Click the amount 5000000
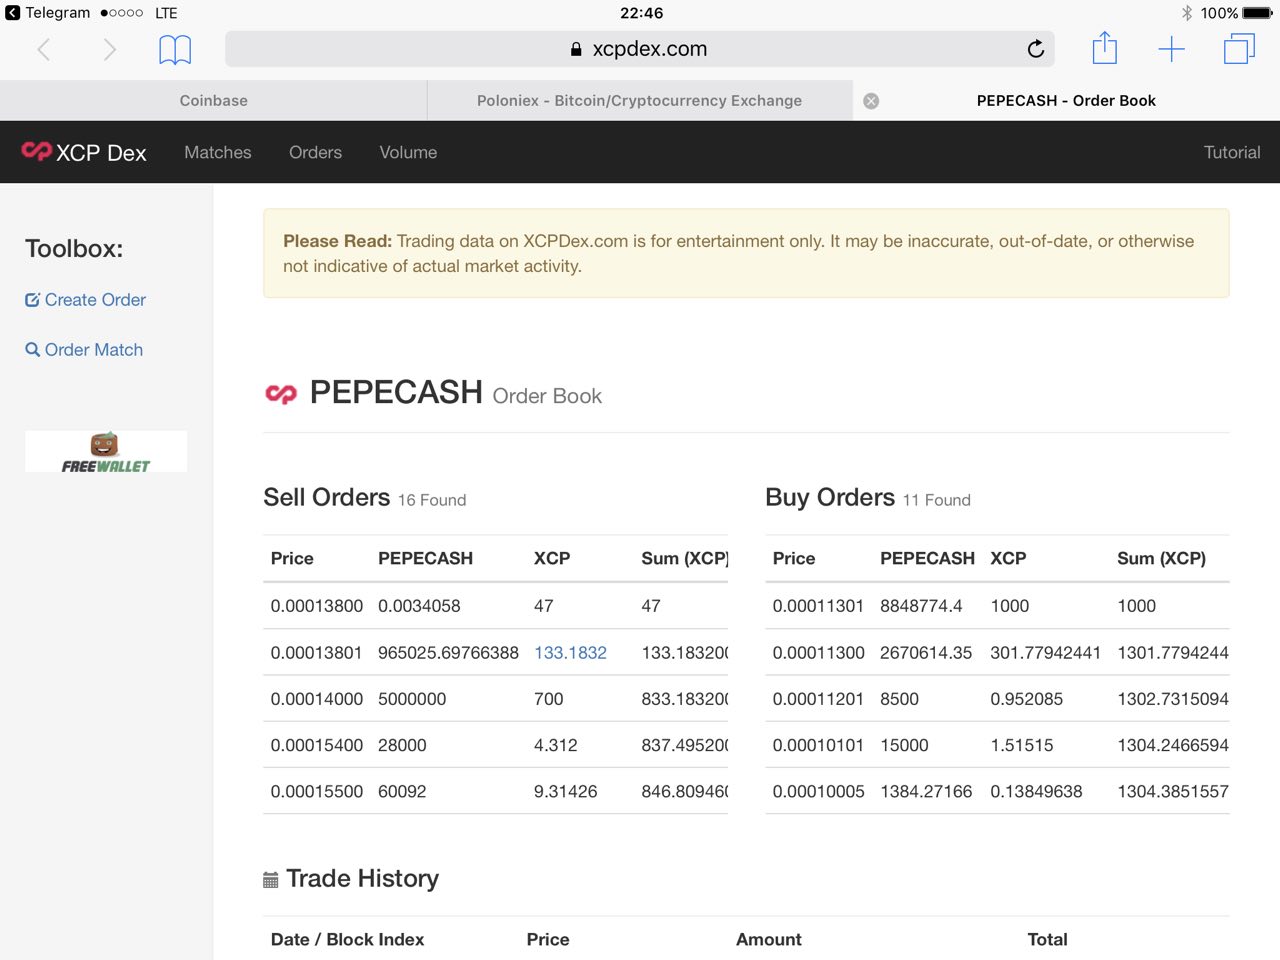The width and height of the screenshot is (1280, 960). click(412, 699)
